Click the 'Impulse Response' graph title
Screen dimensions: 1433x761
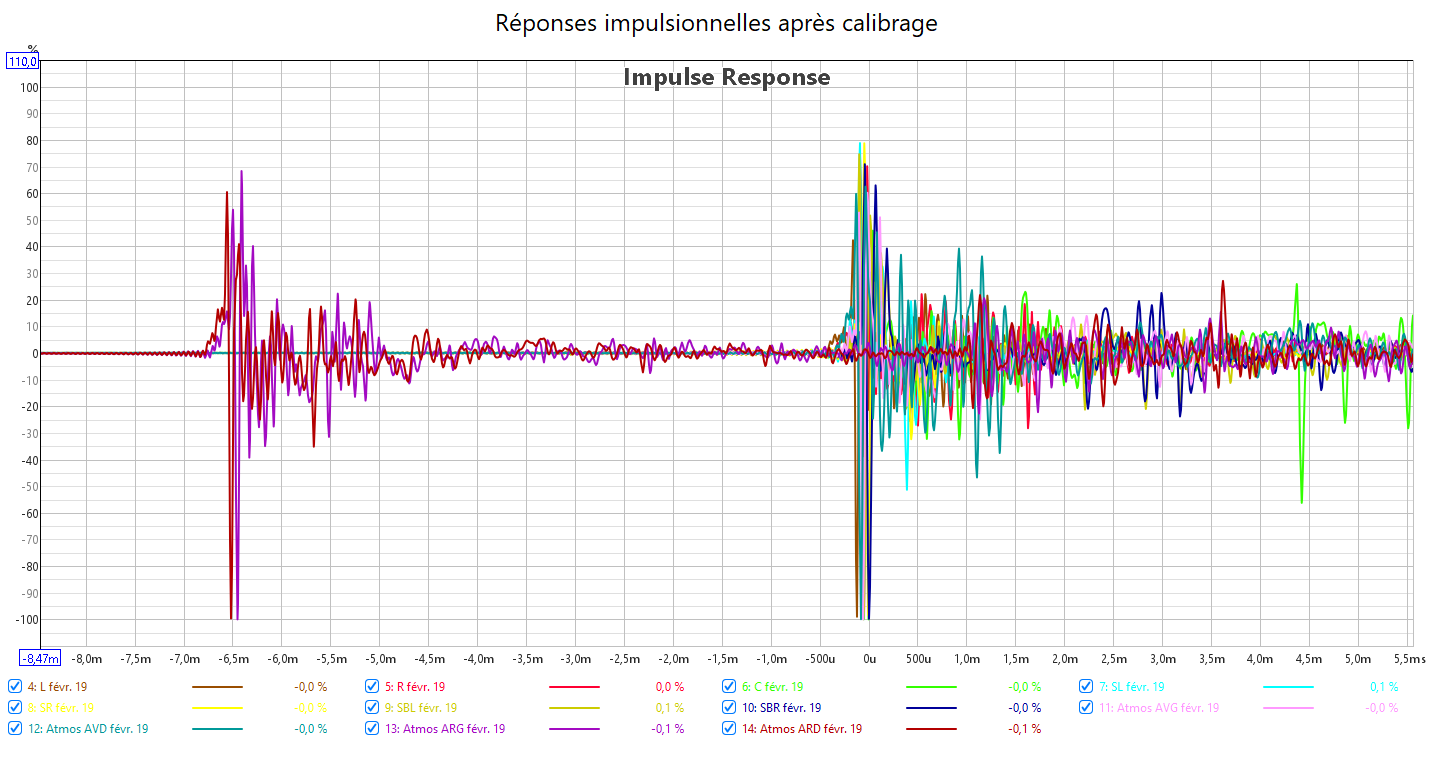pyautogui.click(x=726, y=77)
